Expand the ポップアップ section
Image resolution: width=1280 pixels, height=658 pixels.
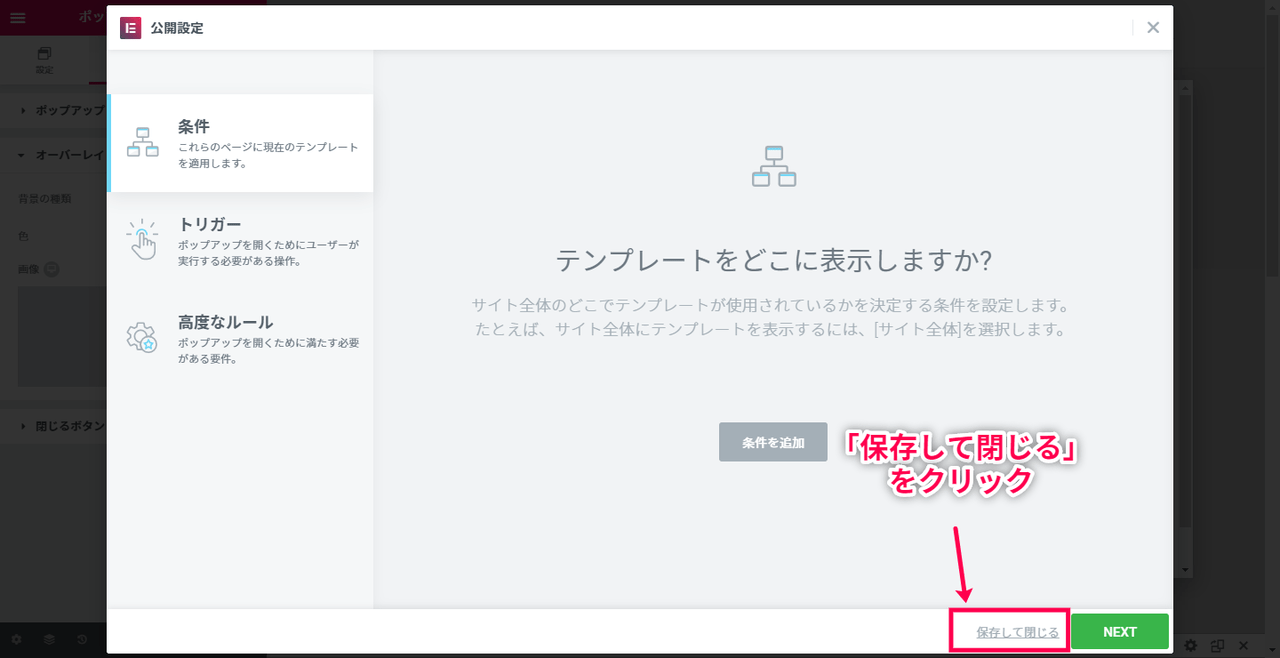point(60,110)
